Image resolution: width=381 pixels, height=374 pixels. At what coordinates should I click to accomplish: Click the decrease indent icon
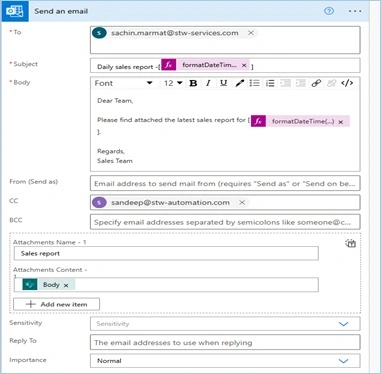(285, 83)
